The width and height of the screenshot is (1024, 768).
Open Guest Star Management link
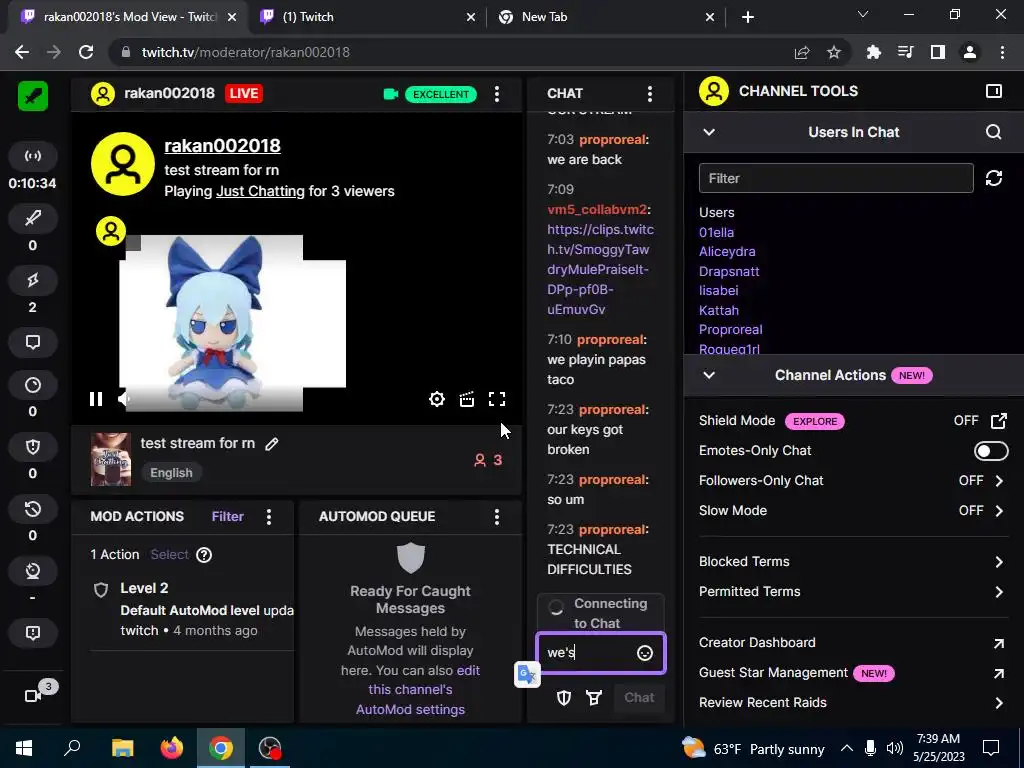click(853, 673)
